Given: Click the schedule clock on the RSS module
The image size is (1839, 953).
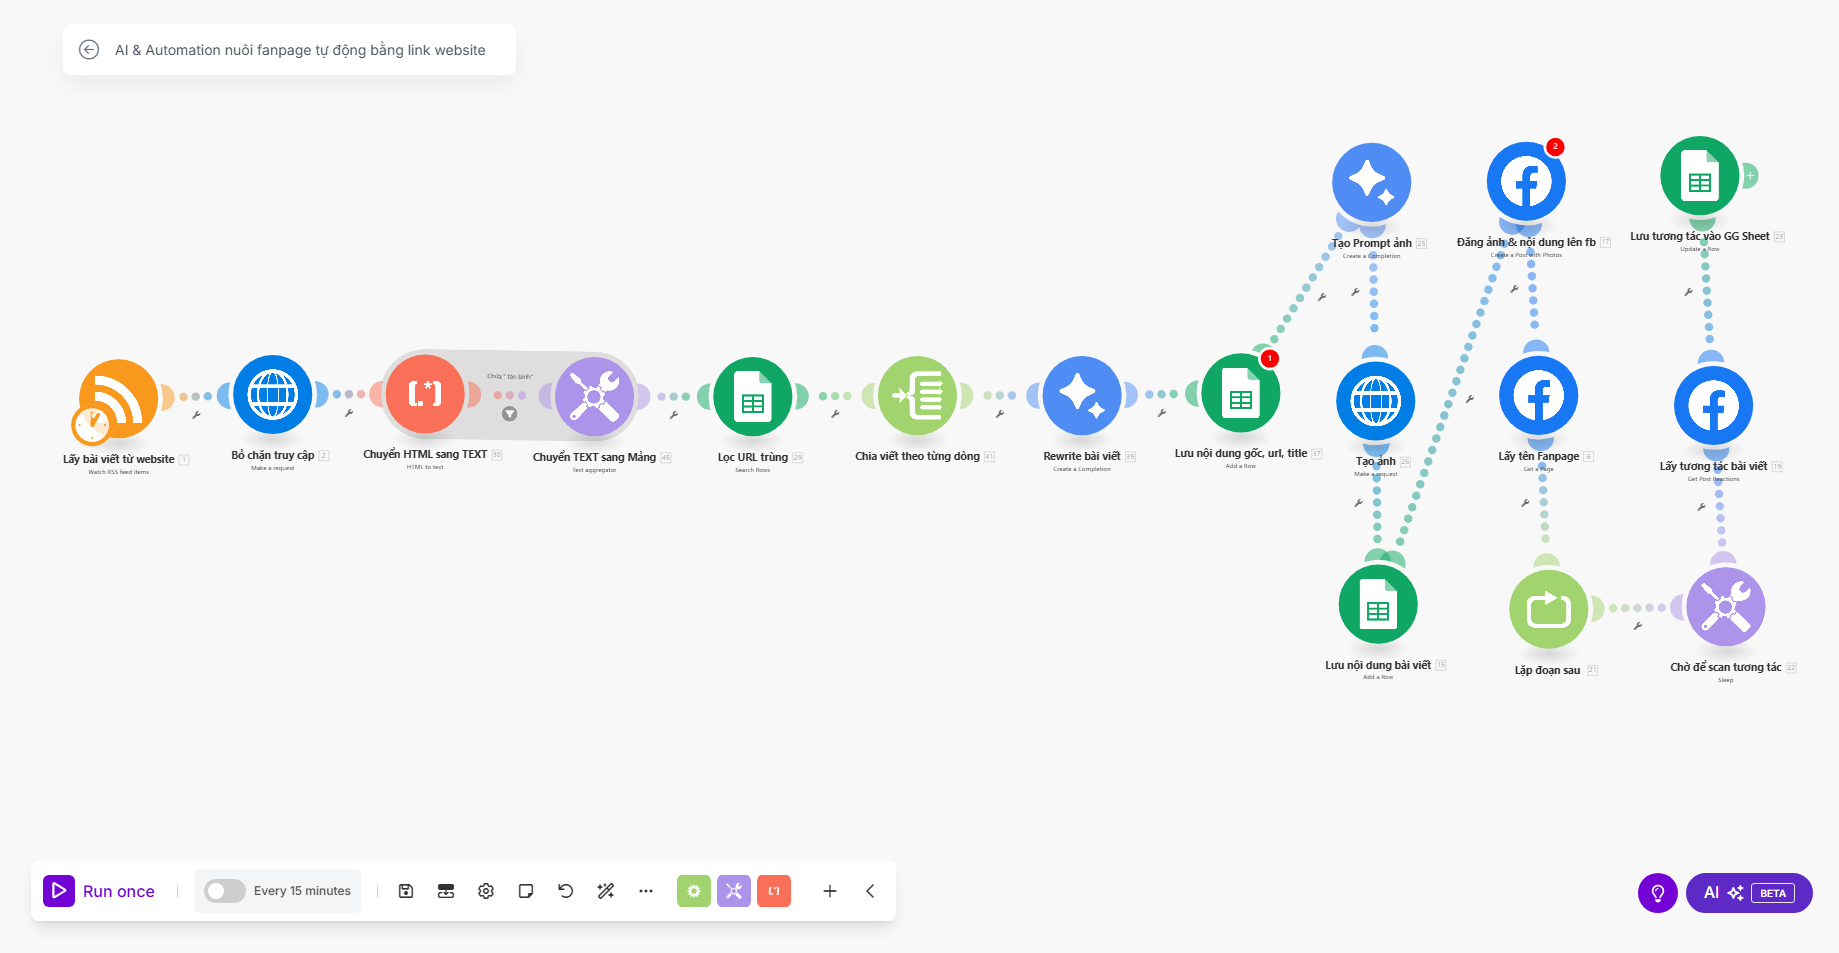Looking at the screenshot, I should [91, 424].
